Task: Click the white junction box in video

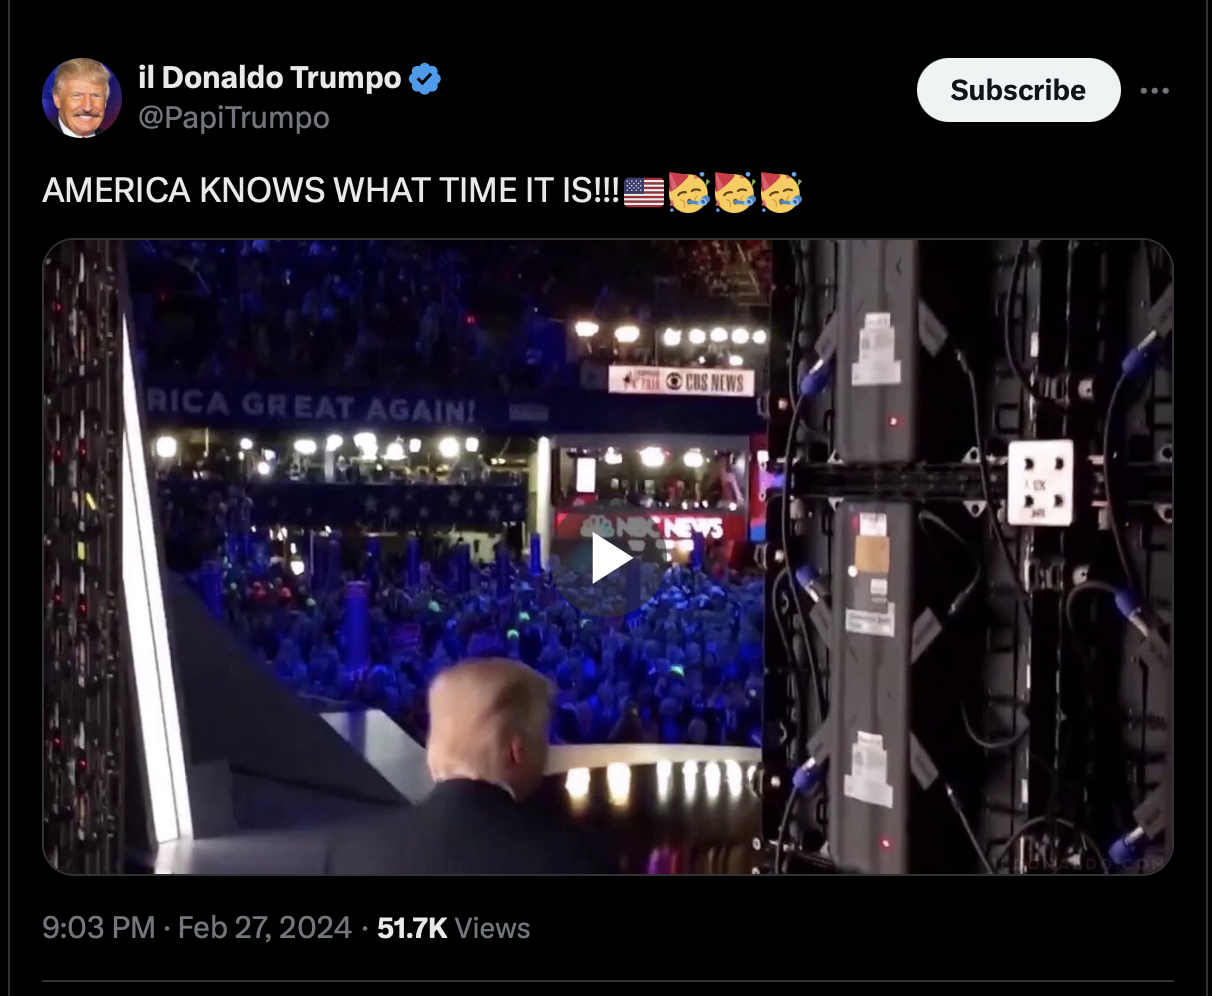Action: click(1040, 482)
